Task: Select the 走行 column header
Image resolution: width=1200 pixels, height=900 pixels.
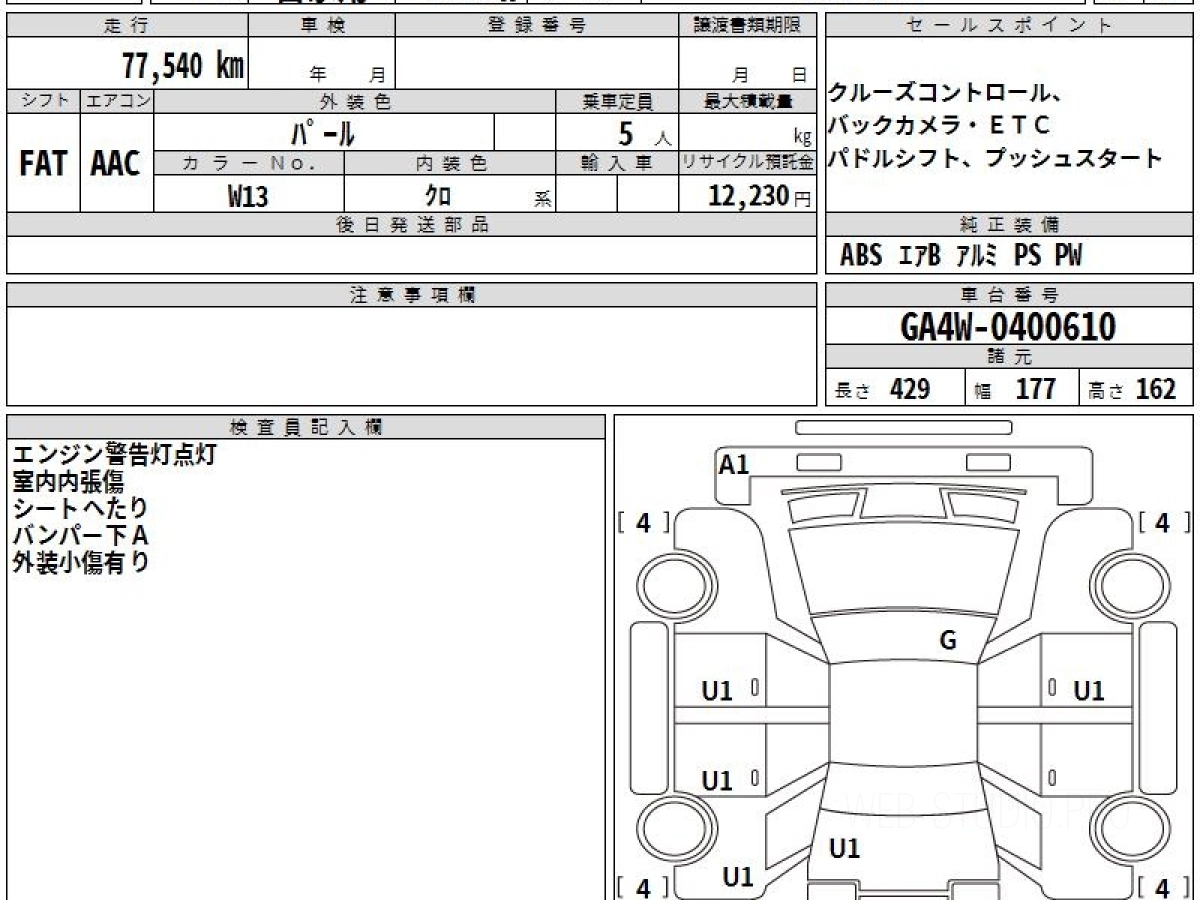Action: click(x=126, y=26)
